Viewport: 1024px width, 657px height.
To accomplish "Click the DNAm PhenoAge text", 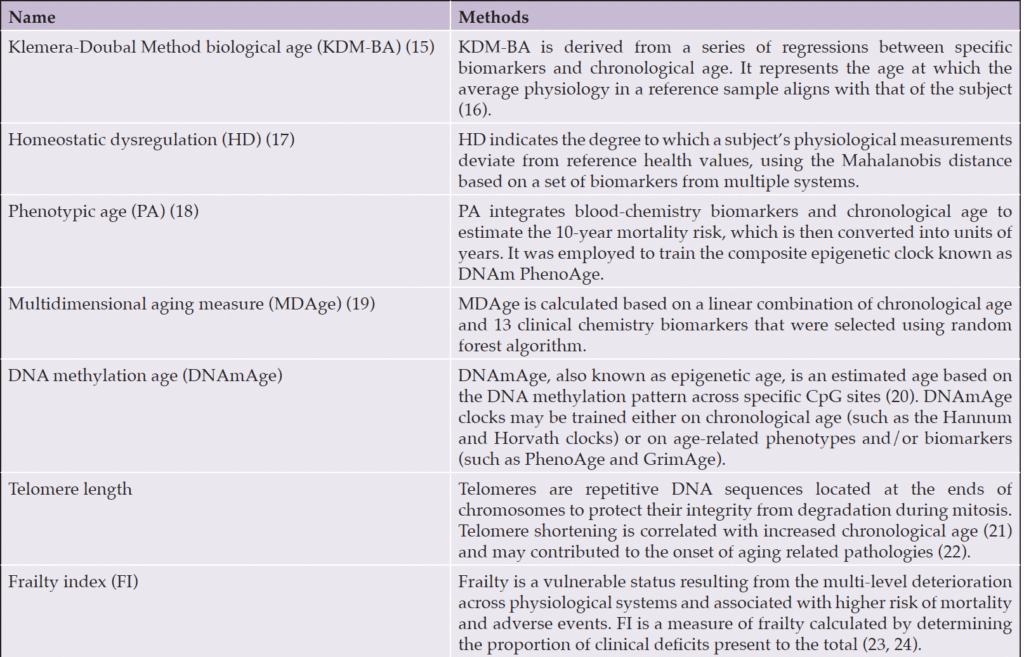I will [529, 274].
